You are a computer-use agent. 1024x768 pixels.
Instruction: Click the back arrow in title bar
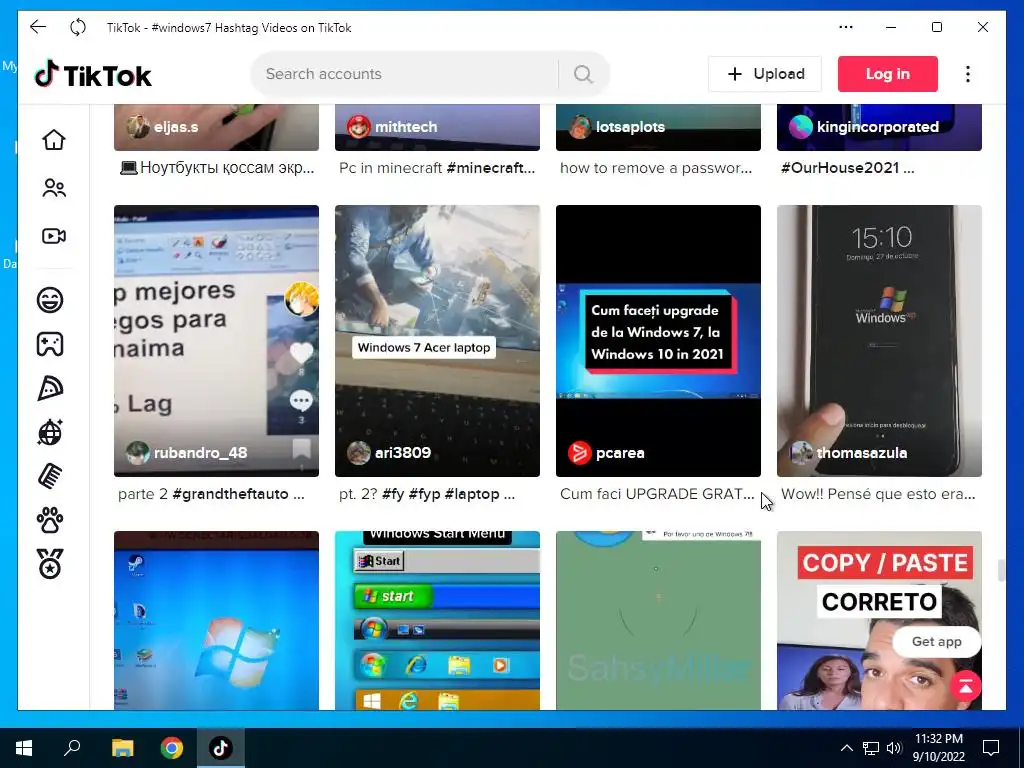point(38,27)
